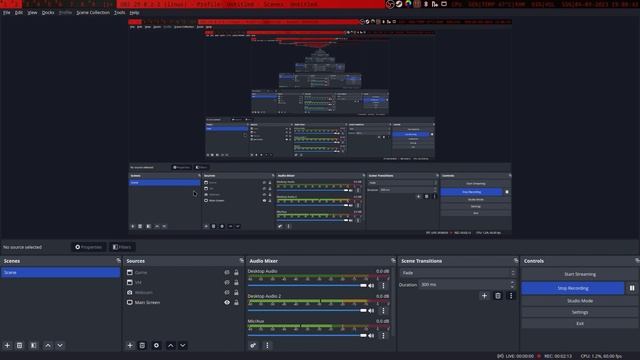Open Audio Mixer options three-dot menu
Image resolution: width=640 pixels, height=360 pixels.
click(267, 345)
